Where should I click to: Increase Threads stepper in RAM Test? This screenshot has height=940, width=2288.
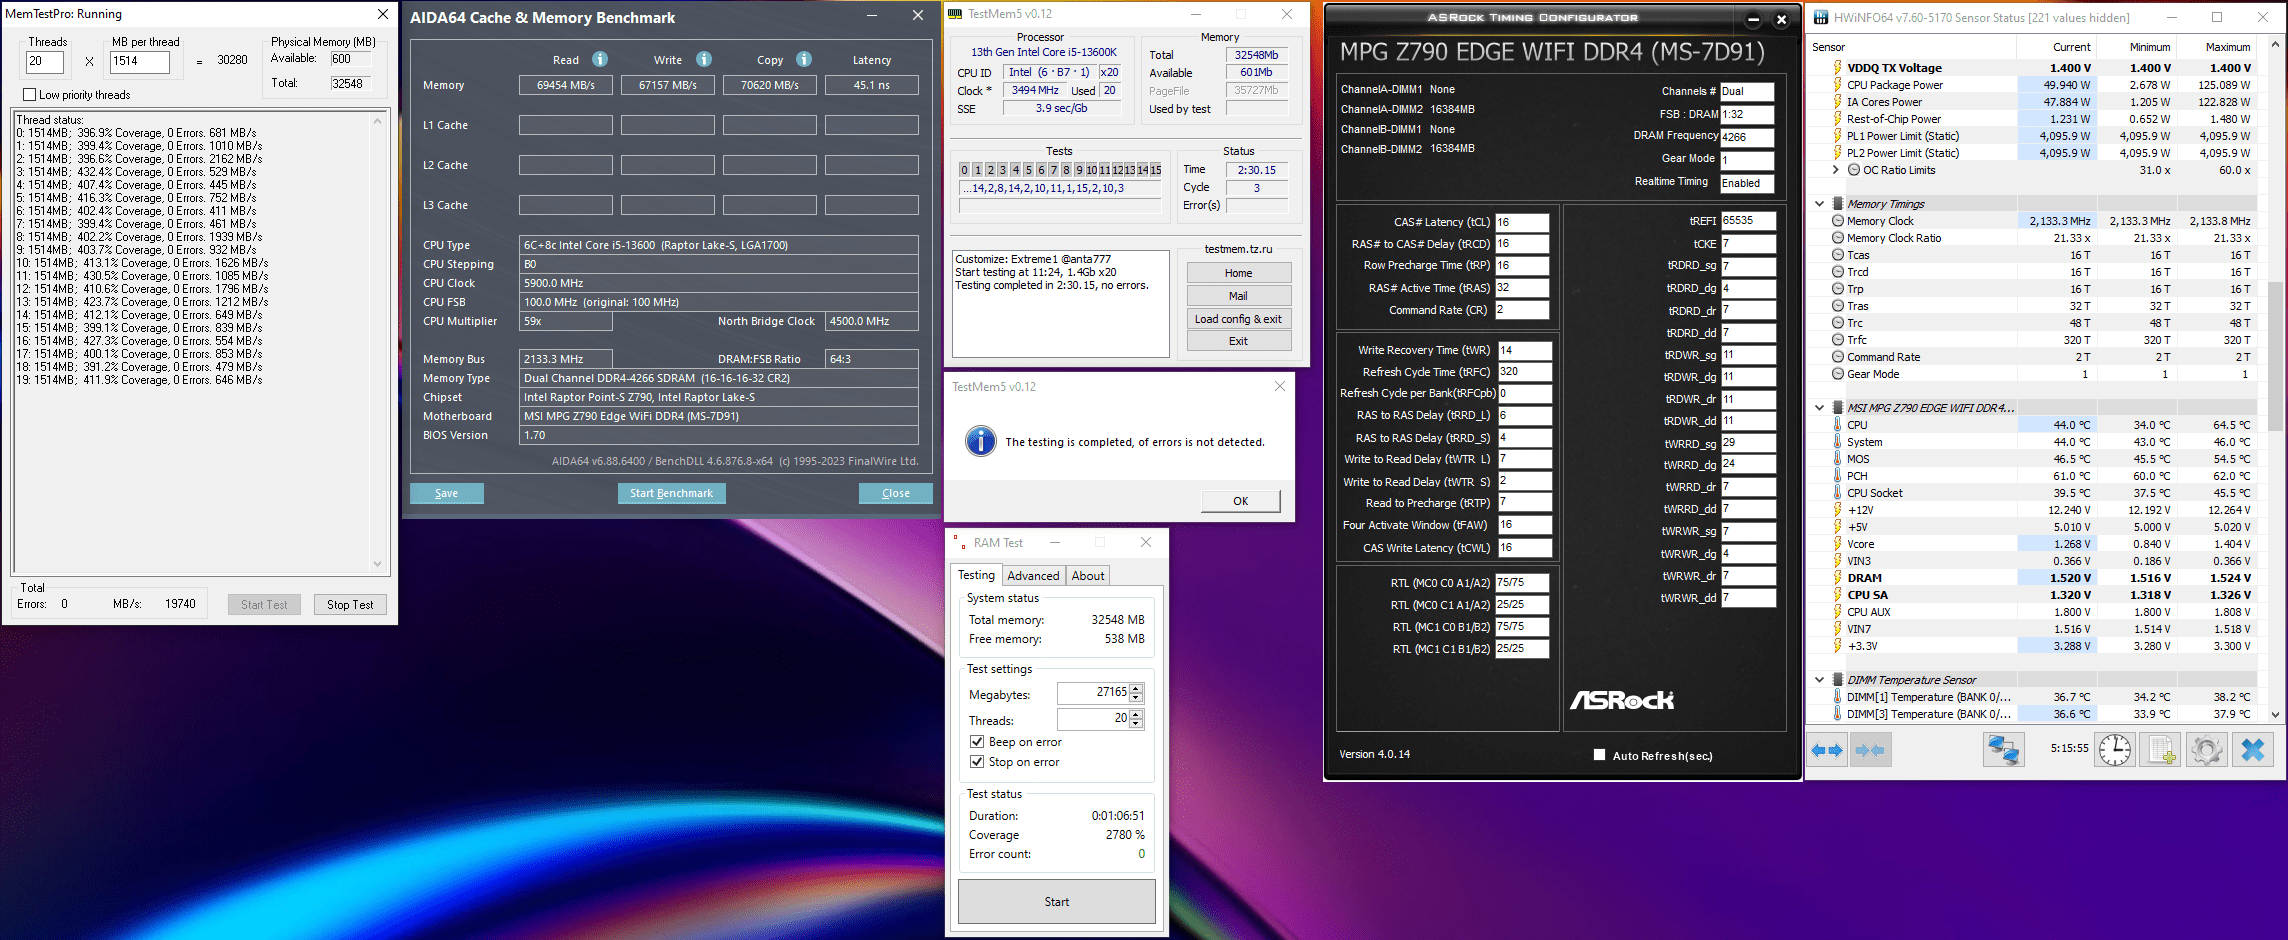1136,714
